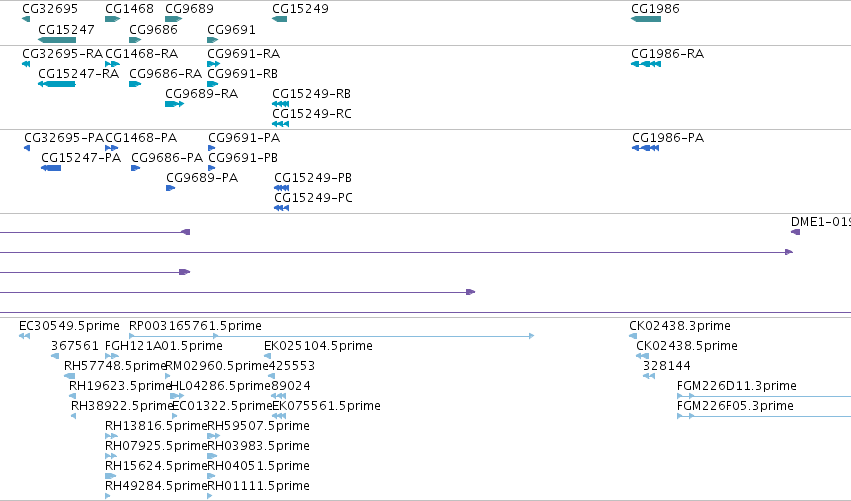This screenshot has width=851, height=501.
Task: Click the RH13816.5prime label
Action: click(x=156, y=426)
